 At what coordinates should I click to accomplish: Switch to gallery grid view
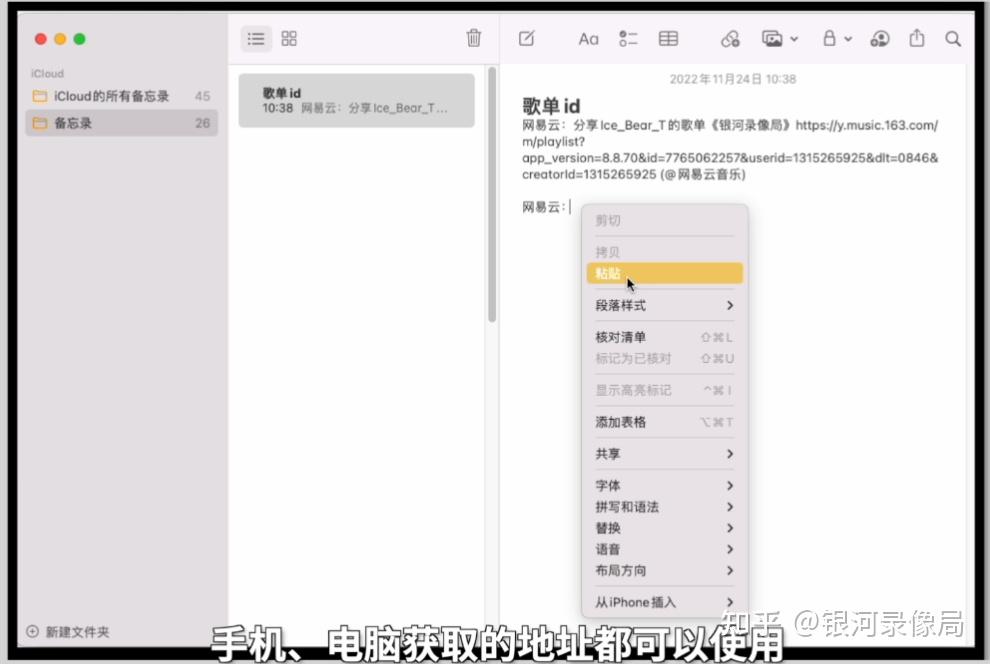click(289, 39)
